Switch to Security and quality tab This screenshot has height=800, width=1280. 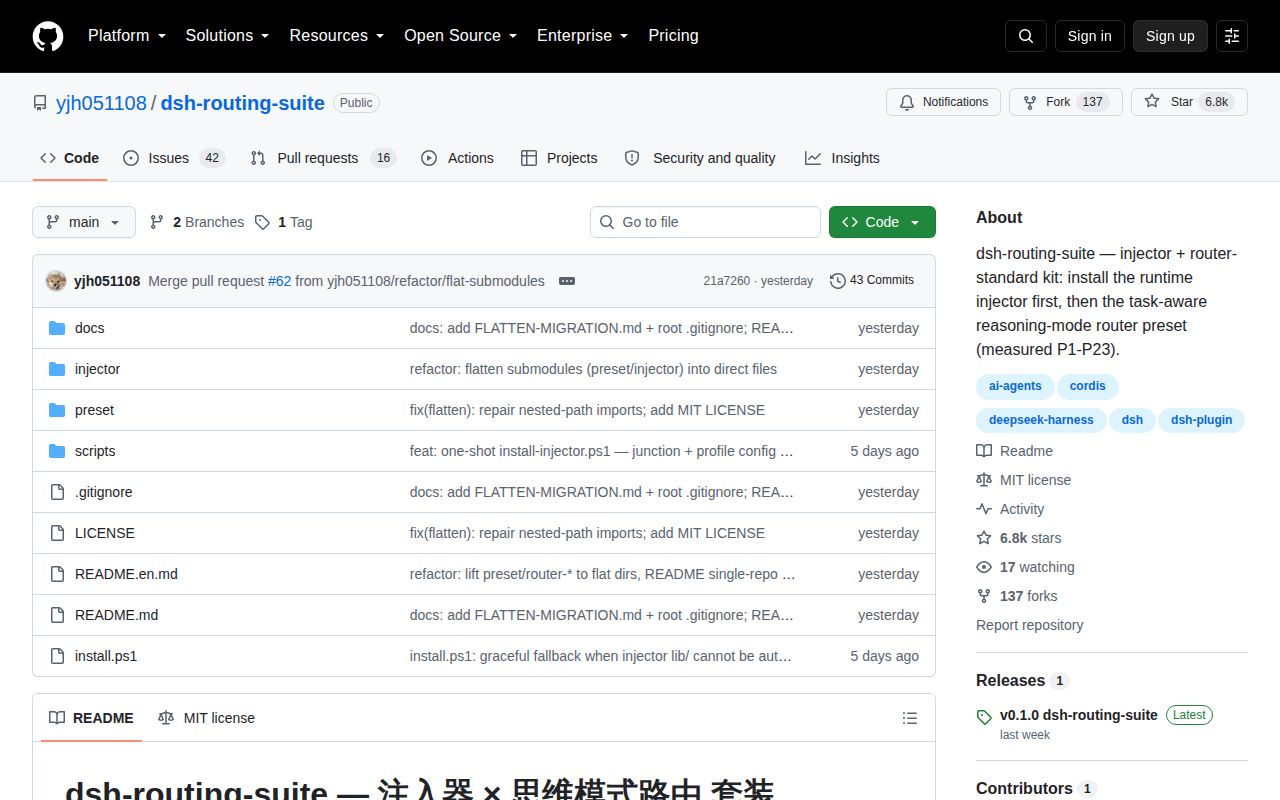point(700,158)
